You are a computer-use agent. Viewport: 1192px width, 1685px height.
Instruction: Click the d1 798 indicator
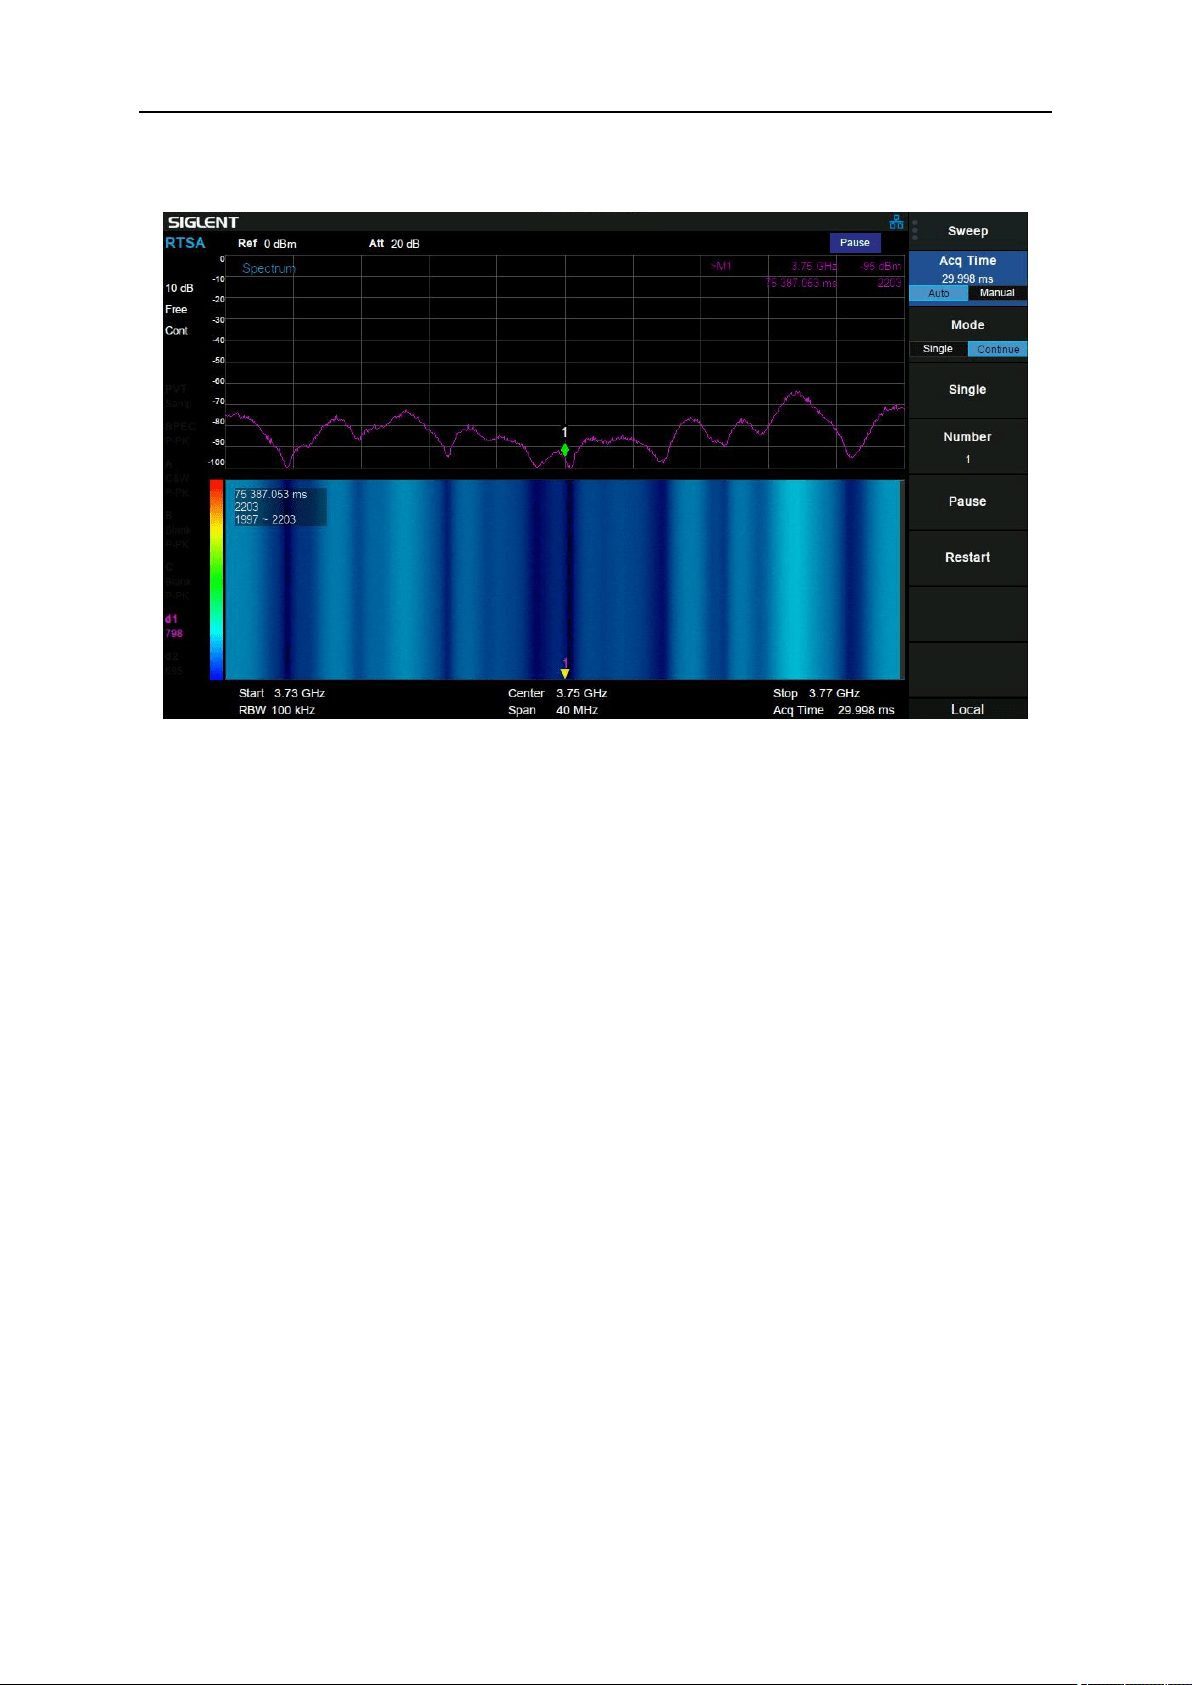[174, 626]
